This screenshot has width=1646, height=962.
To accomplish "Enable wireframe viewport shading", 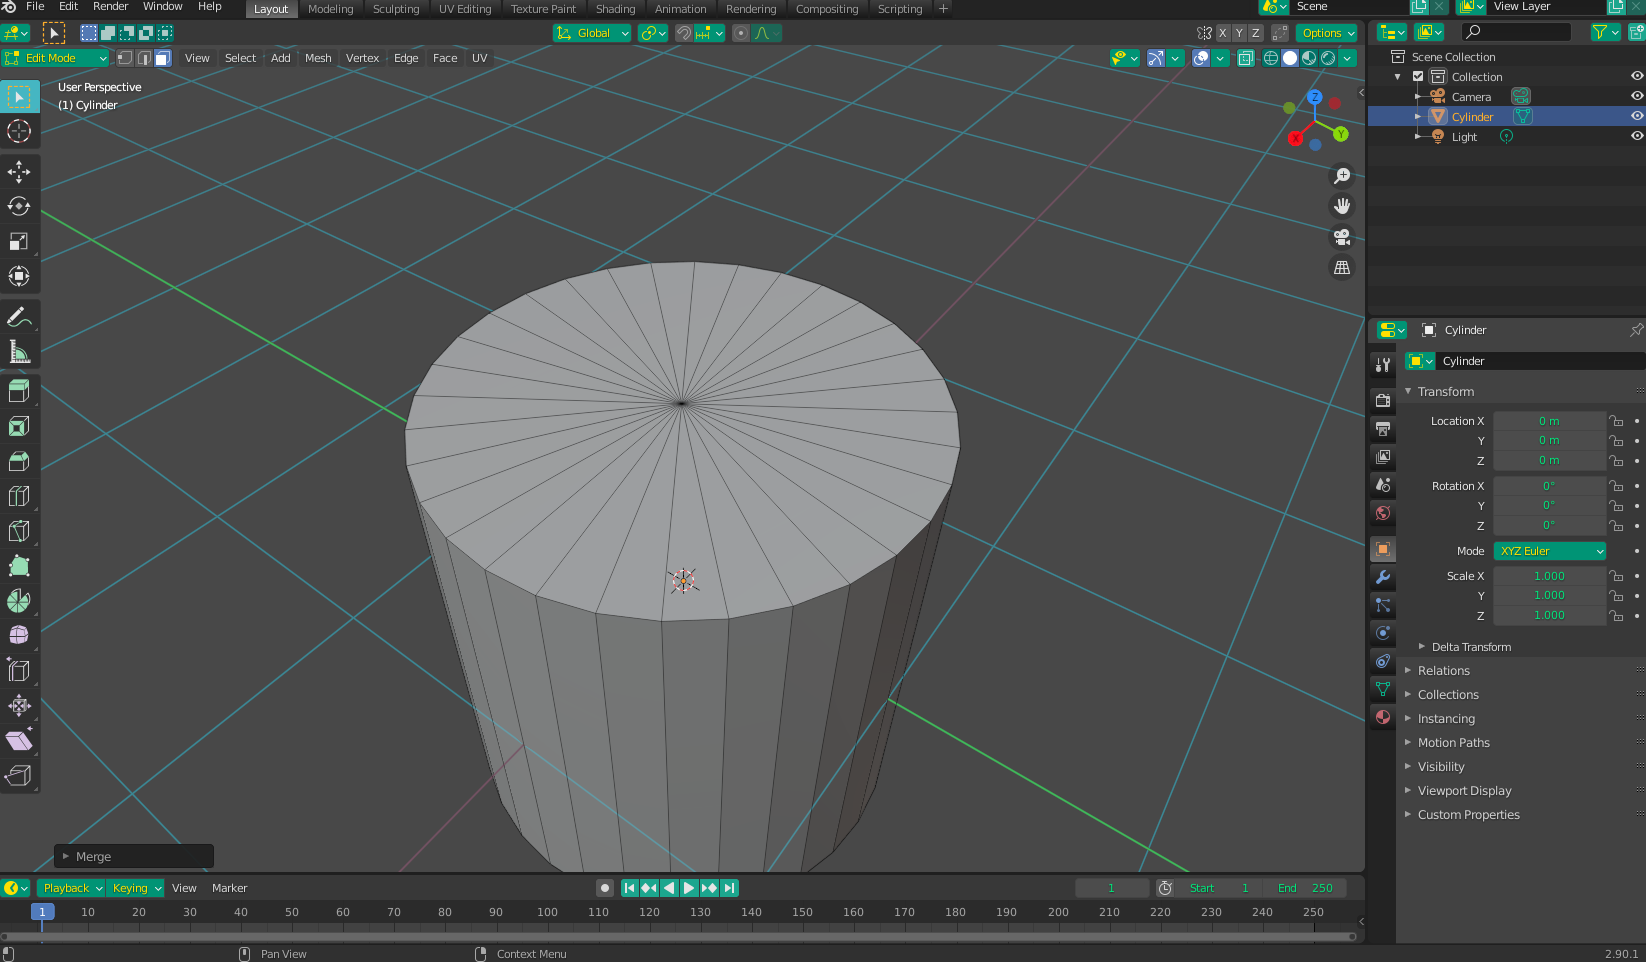I will [x=1271, y=58].
